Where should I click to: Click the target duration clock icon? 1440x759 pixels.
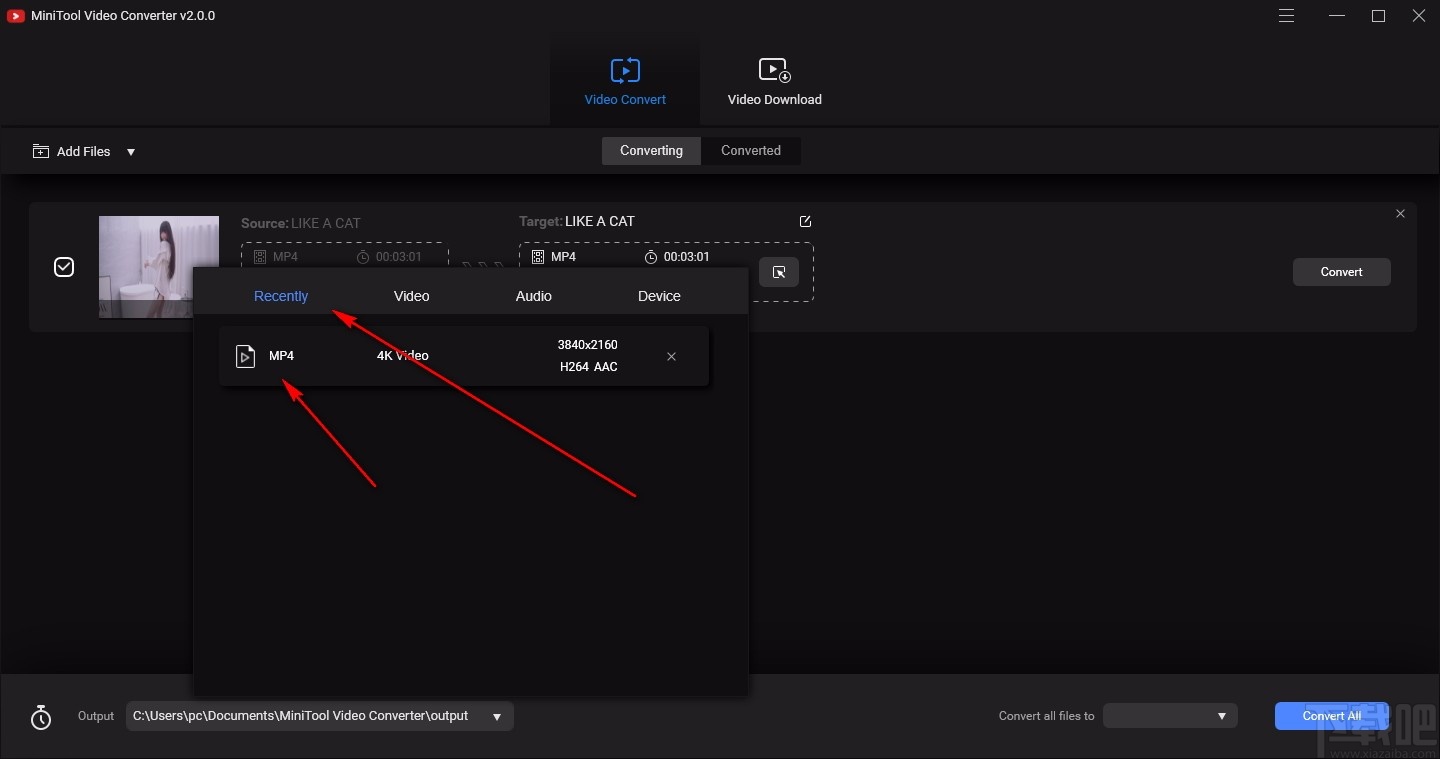[651, 257]
